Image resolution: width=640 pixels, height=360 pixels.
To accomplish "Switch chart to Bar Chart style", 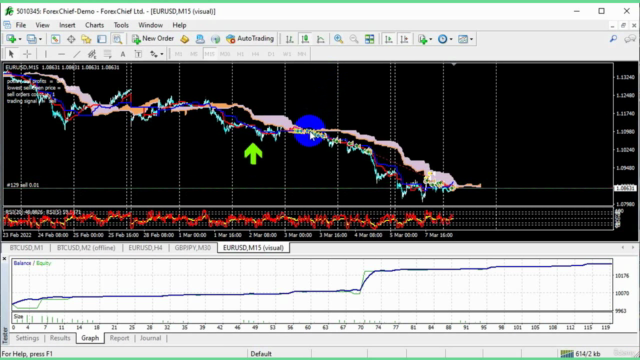I will [289, 39].
